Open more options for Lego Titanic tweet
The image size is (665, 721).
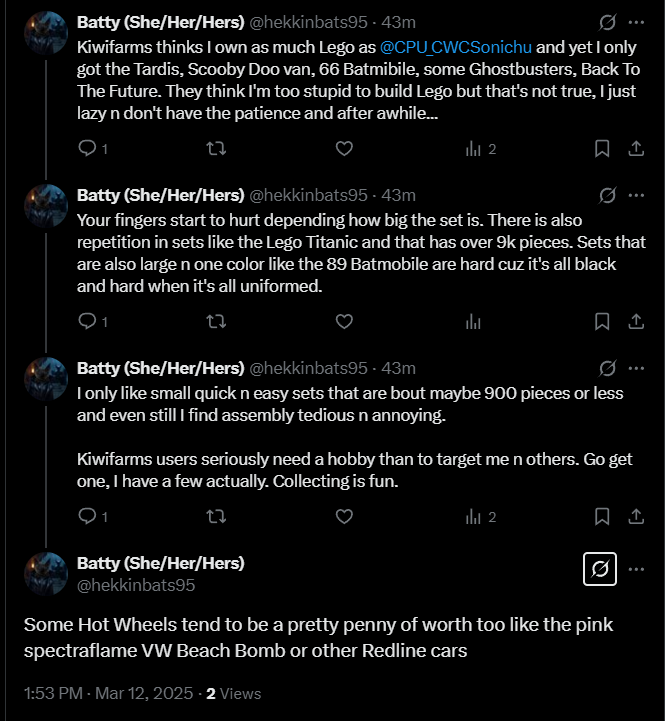636,195
